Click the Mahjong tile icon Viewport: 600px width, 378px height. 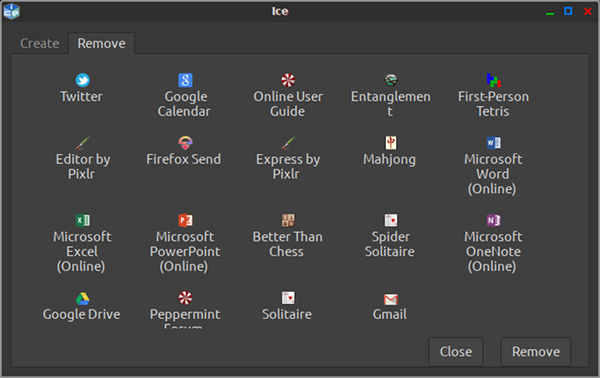390,143
